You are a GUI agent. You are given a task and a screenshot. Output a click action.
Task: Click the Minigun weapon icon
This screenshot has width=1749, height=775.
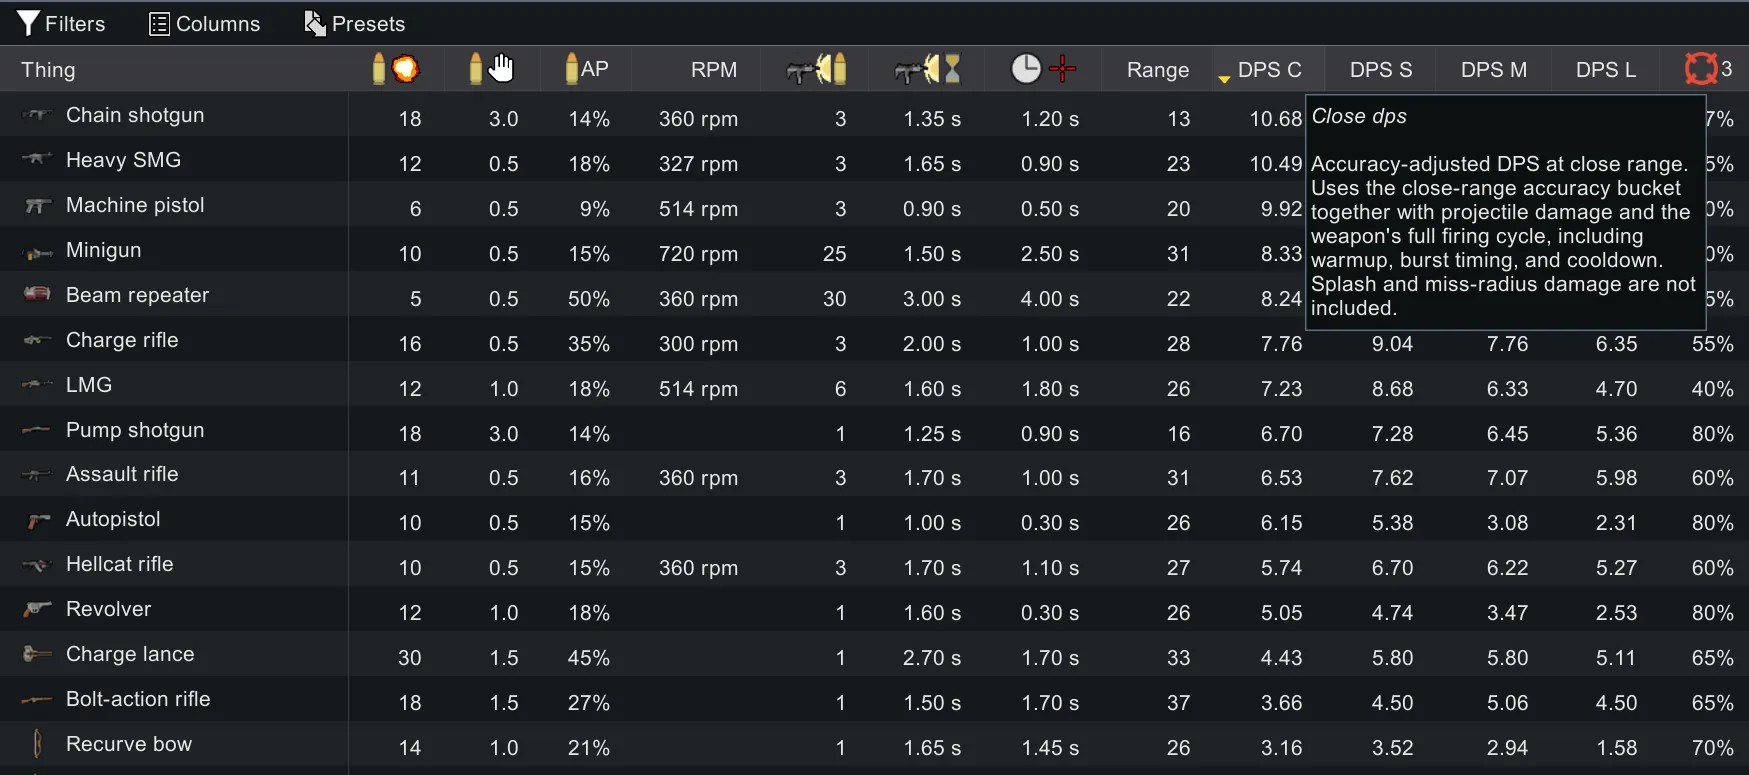pos(38,252)
